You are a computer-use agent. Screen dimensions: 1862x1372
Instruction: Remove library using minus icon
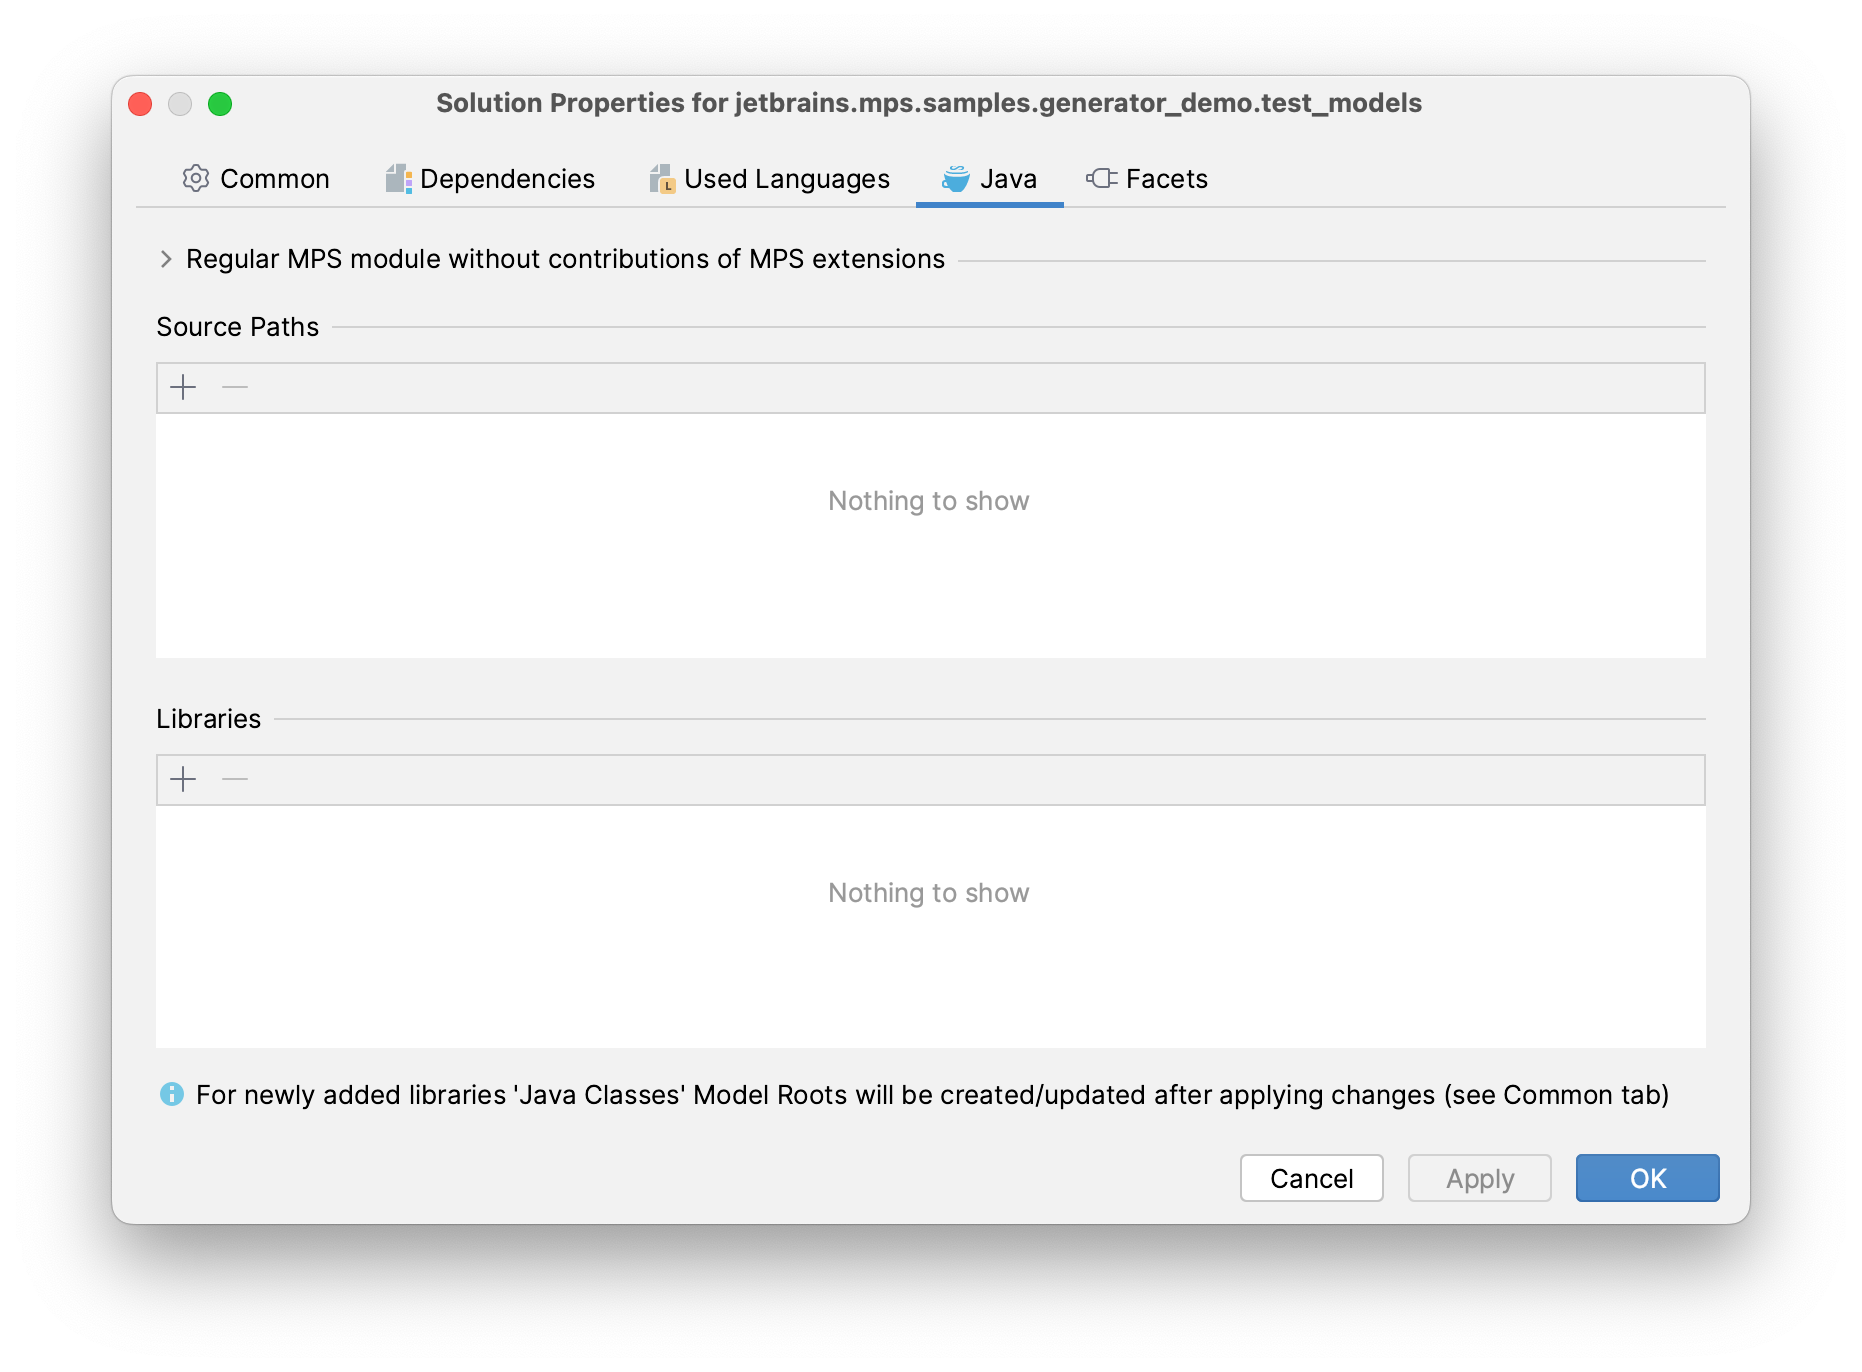coord(235,779)
